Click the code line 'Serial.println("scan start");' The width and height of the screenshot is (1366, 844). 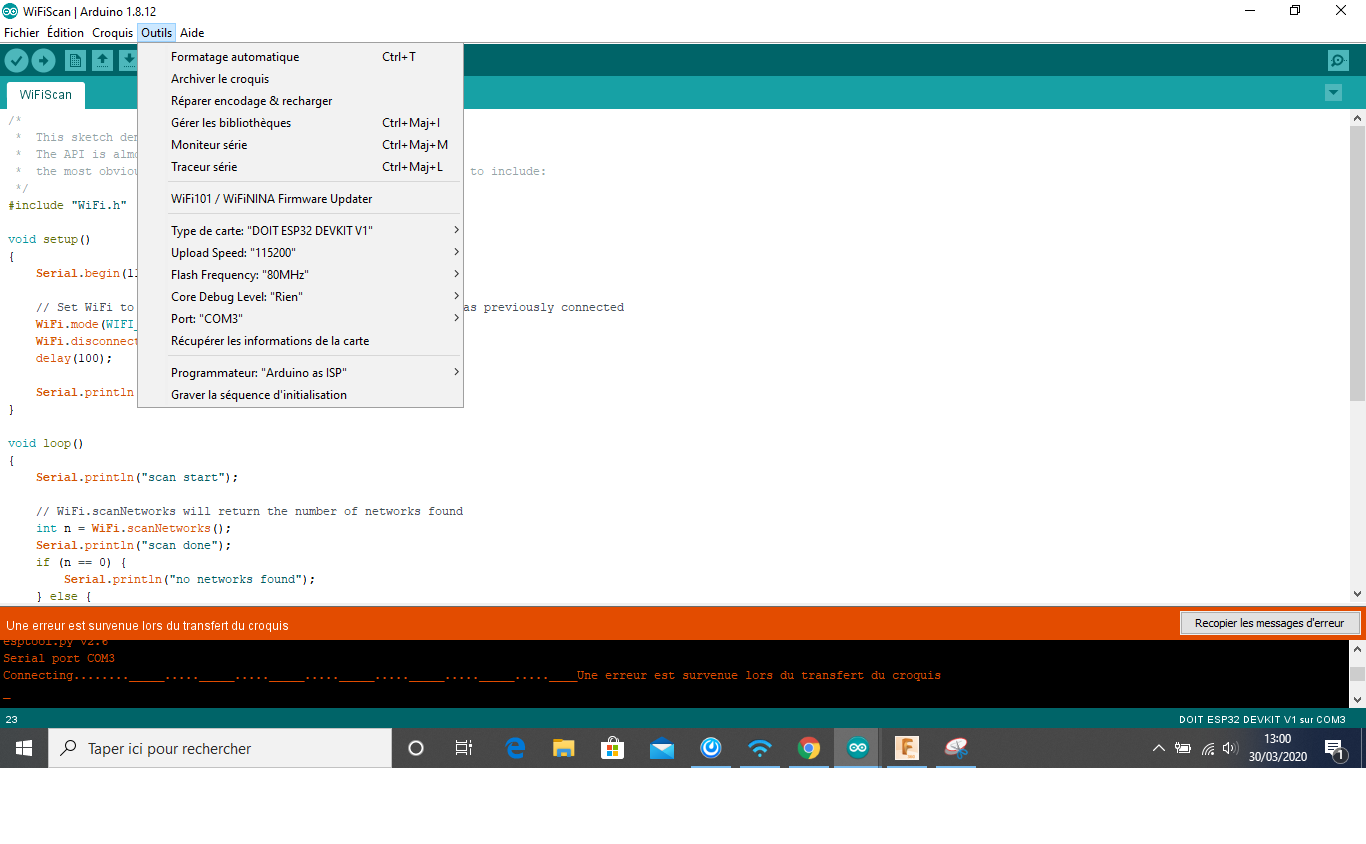137,477
